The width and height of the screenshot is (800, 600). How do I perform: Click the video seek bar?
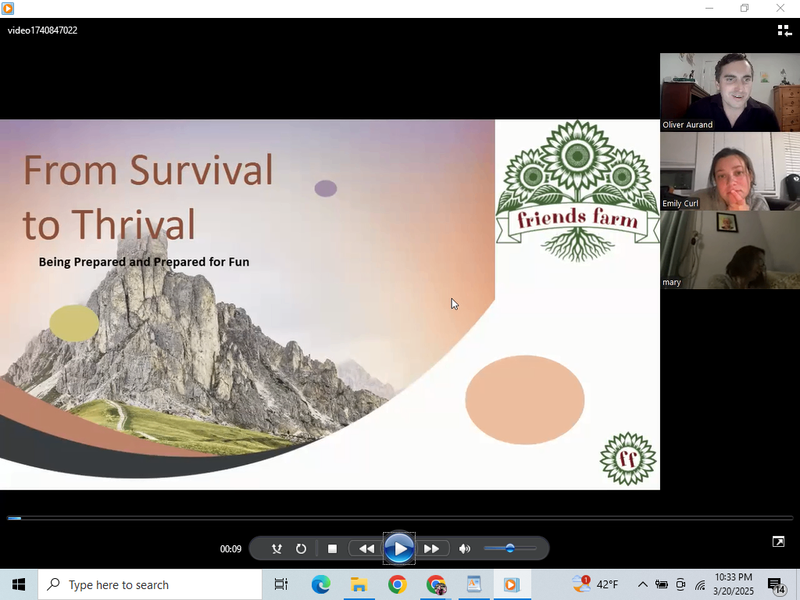tap(400, 518)
